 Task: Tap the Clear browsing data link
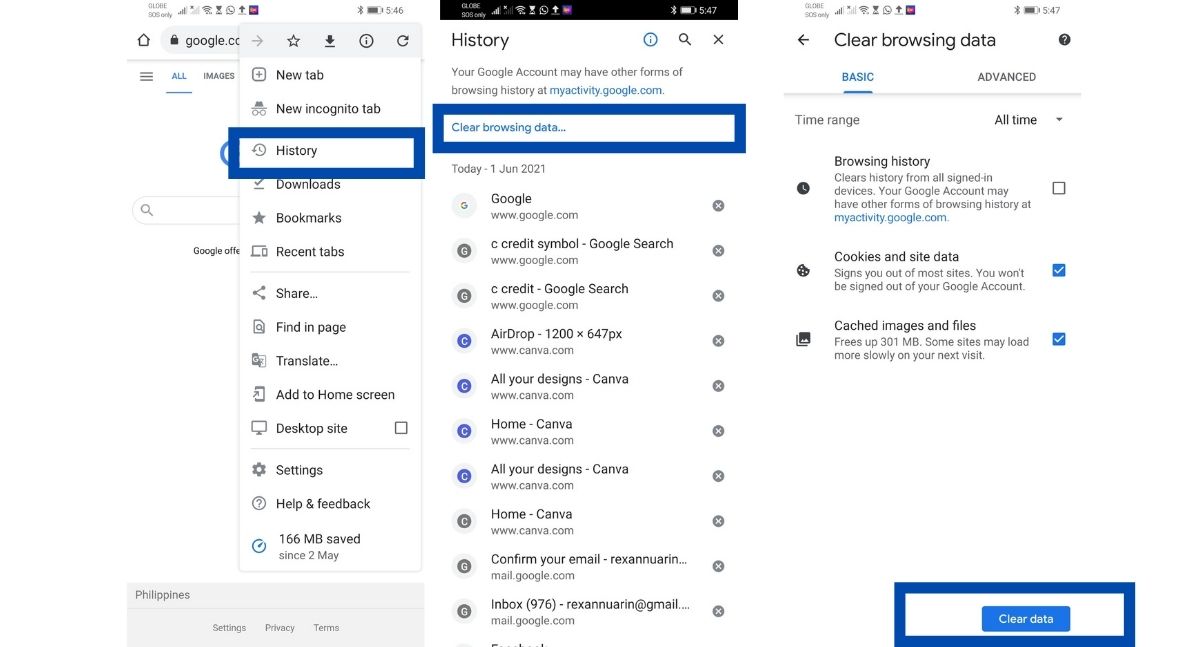[508, 128]
